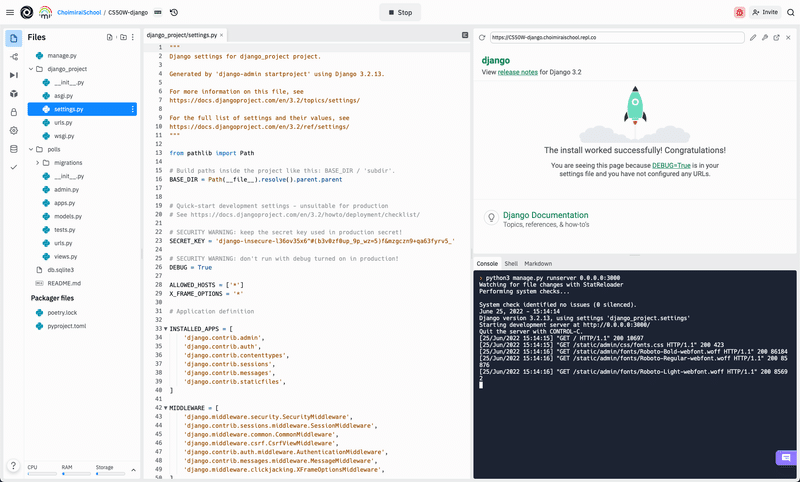Add a new folder in Files

pyautogui.click(x=123, y=37)
